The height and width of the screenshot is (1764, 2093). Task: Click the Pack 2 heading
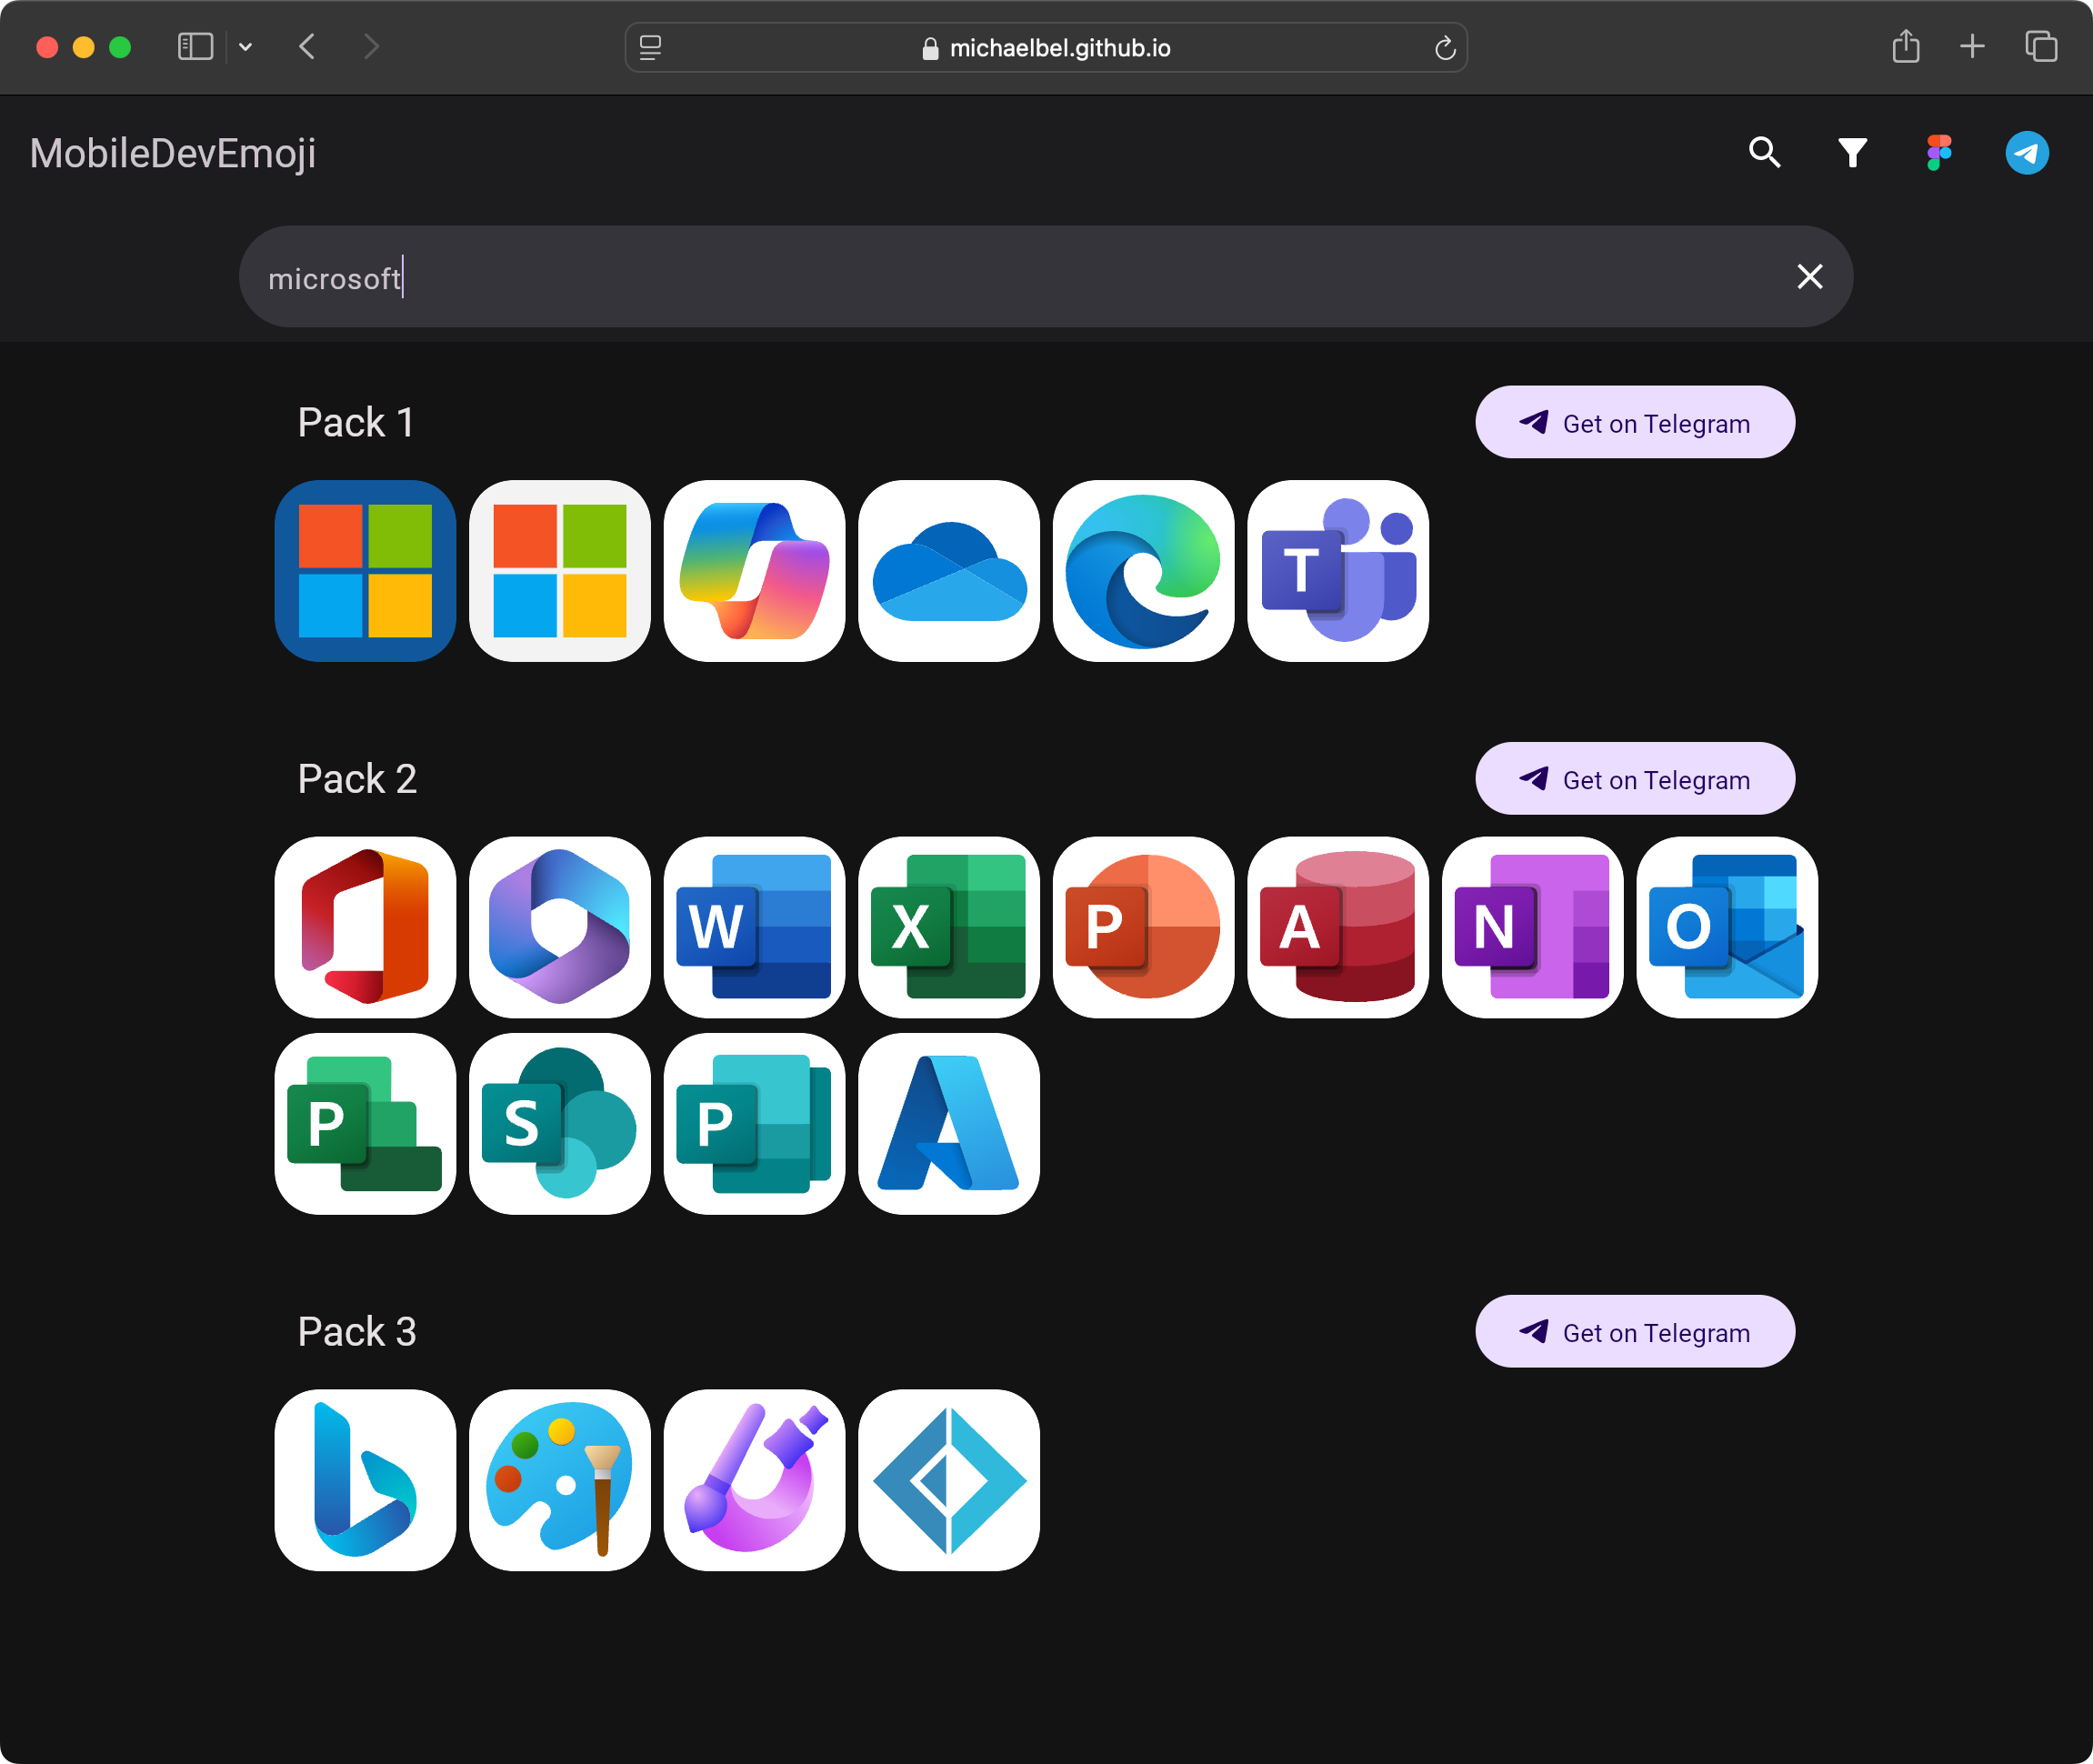click(357, 779)
